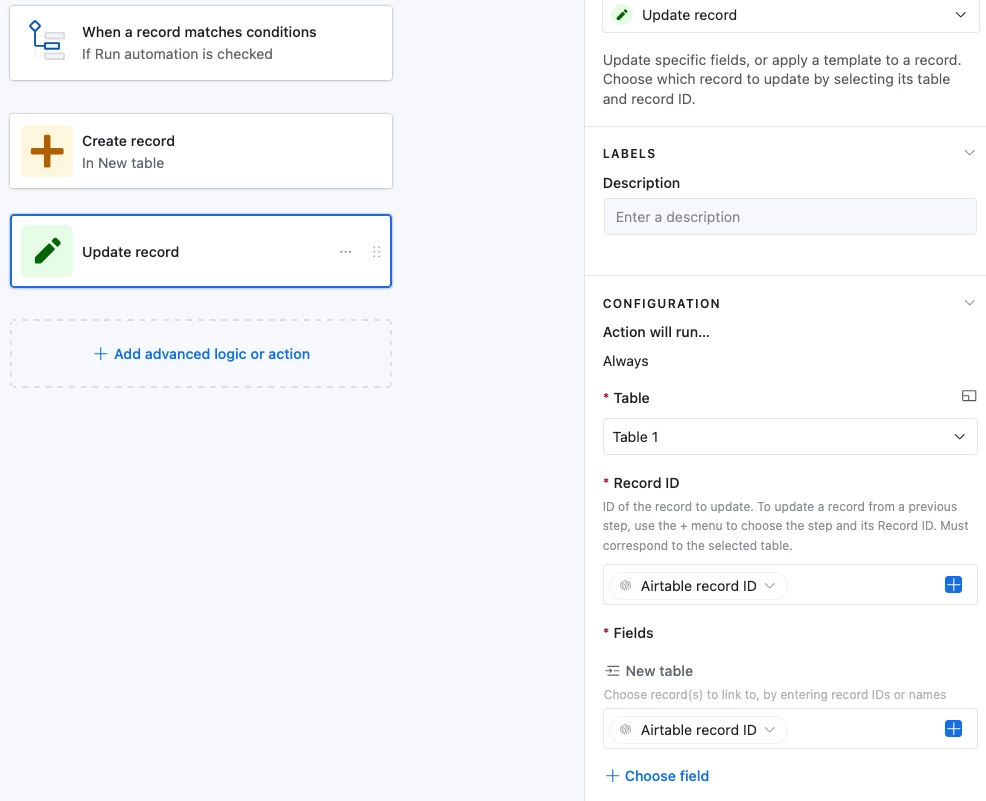Viewport: 986px width, 801px height.
Task: Expand Airtable record ID token in Record ID
Action: pos(769,586)
